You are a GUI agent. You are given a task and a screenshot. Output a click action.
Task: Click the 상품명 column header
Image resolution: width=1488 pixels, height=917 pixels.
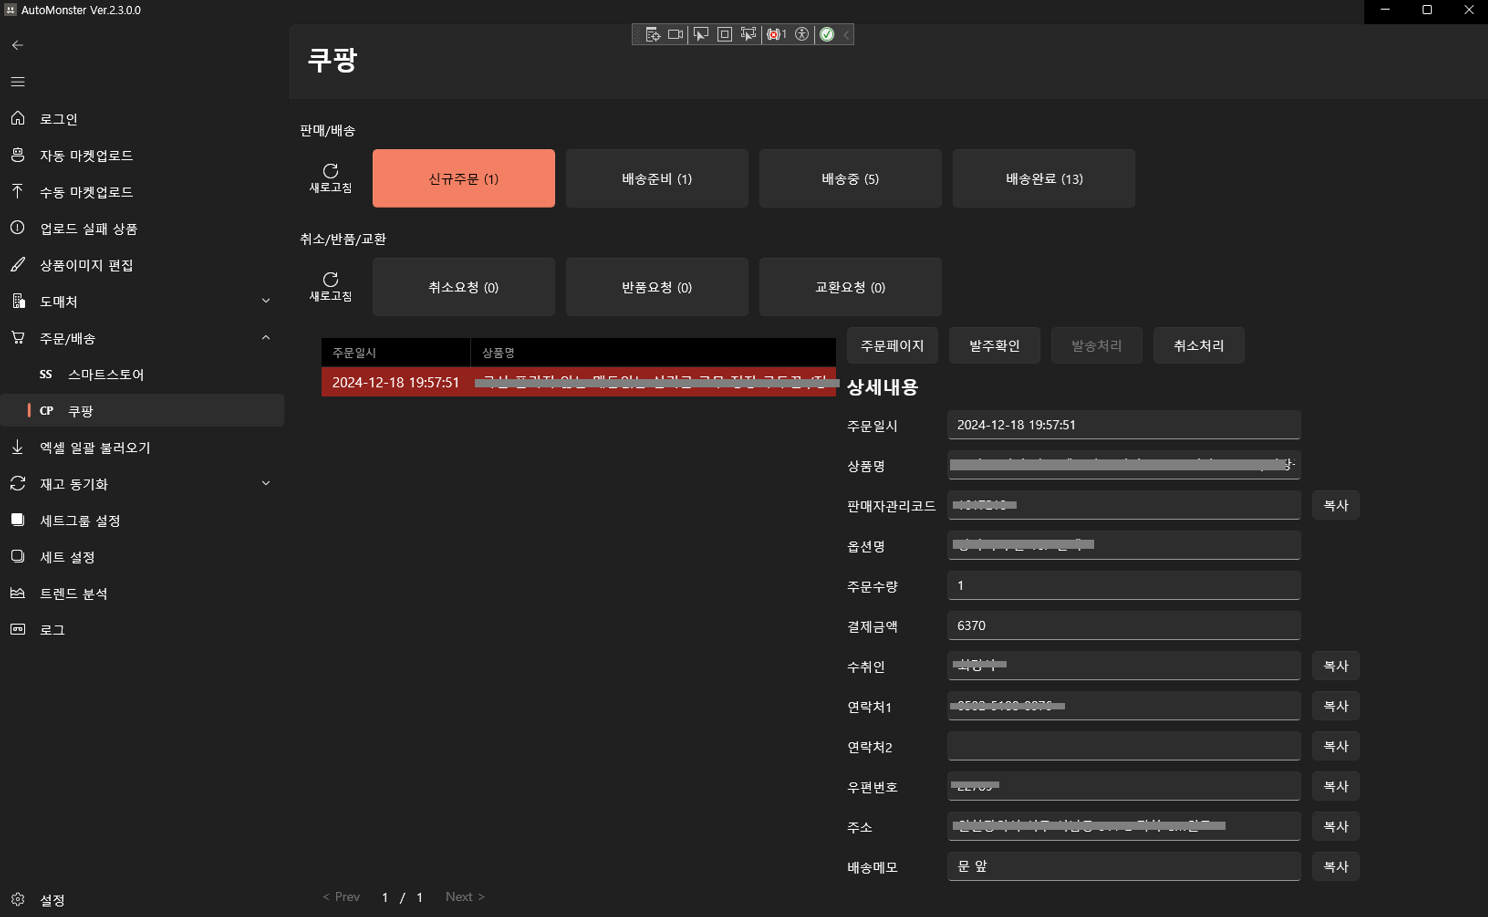click(x=653, y=353)
